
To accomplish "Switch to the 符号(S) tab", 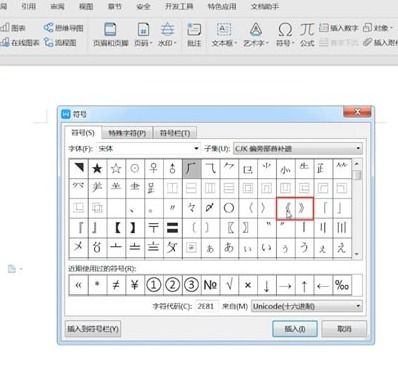I will [x=83, y=133].
